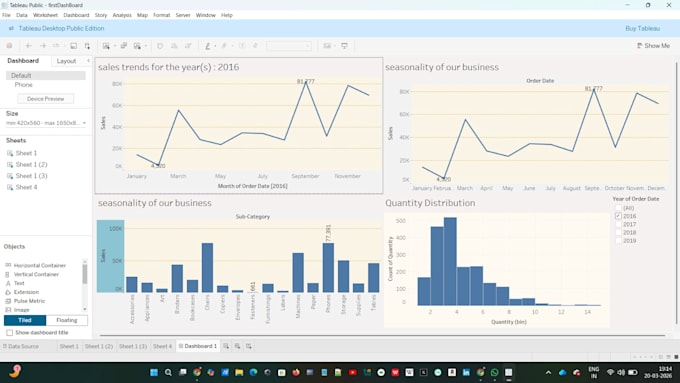Select the Floating layout toggle
Screen dimensions: 680x383
tap(67, 320)
